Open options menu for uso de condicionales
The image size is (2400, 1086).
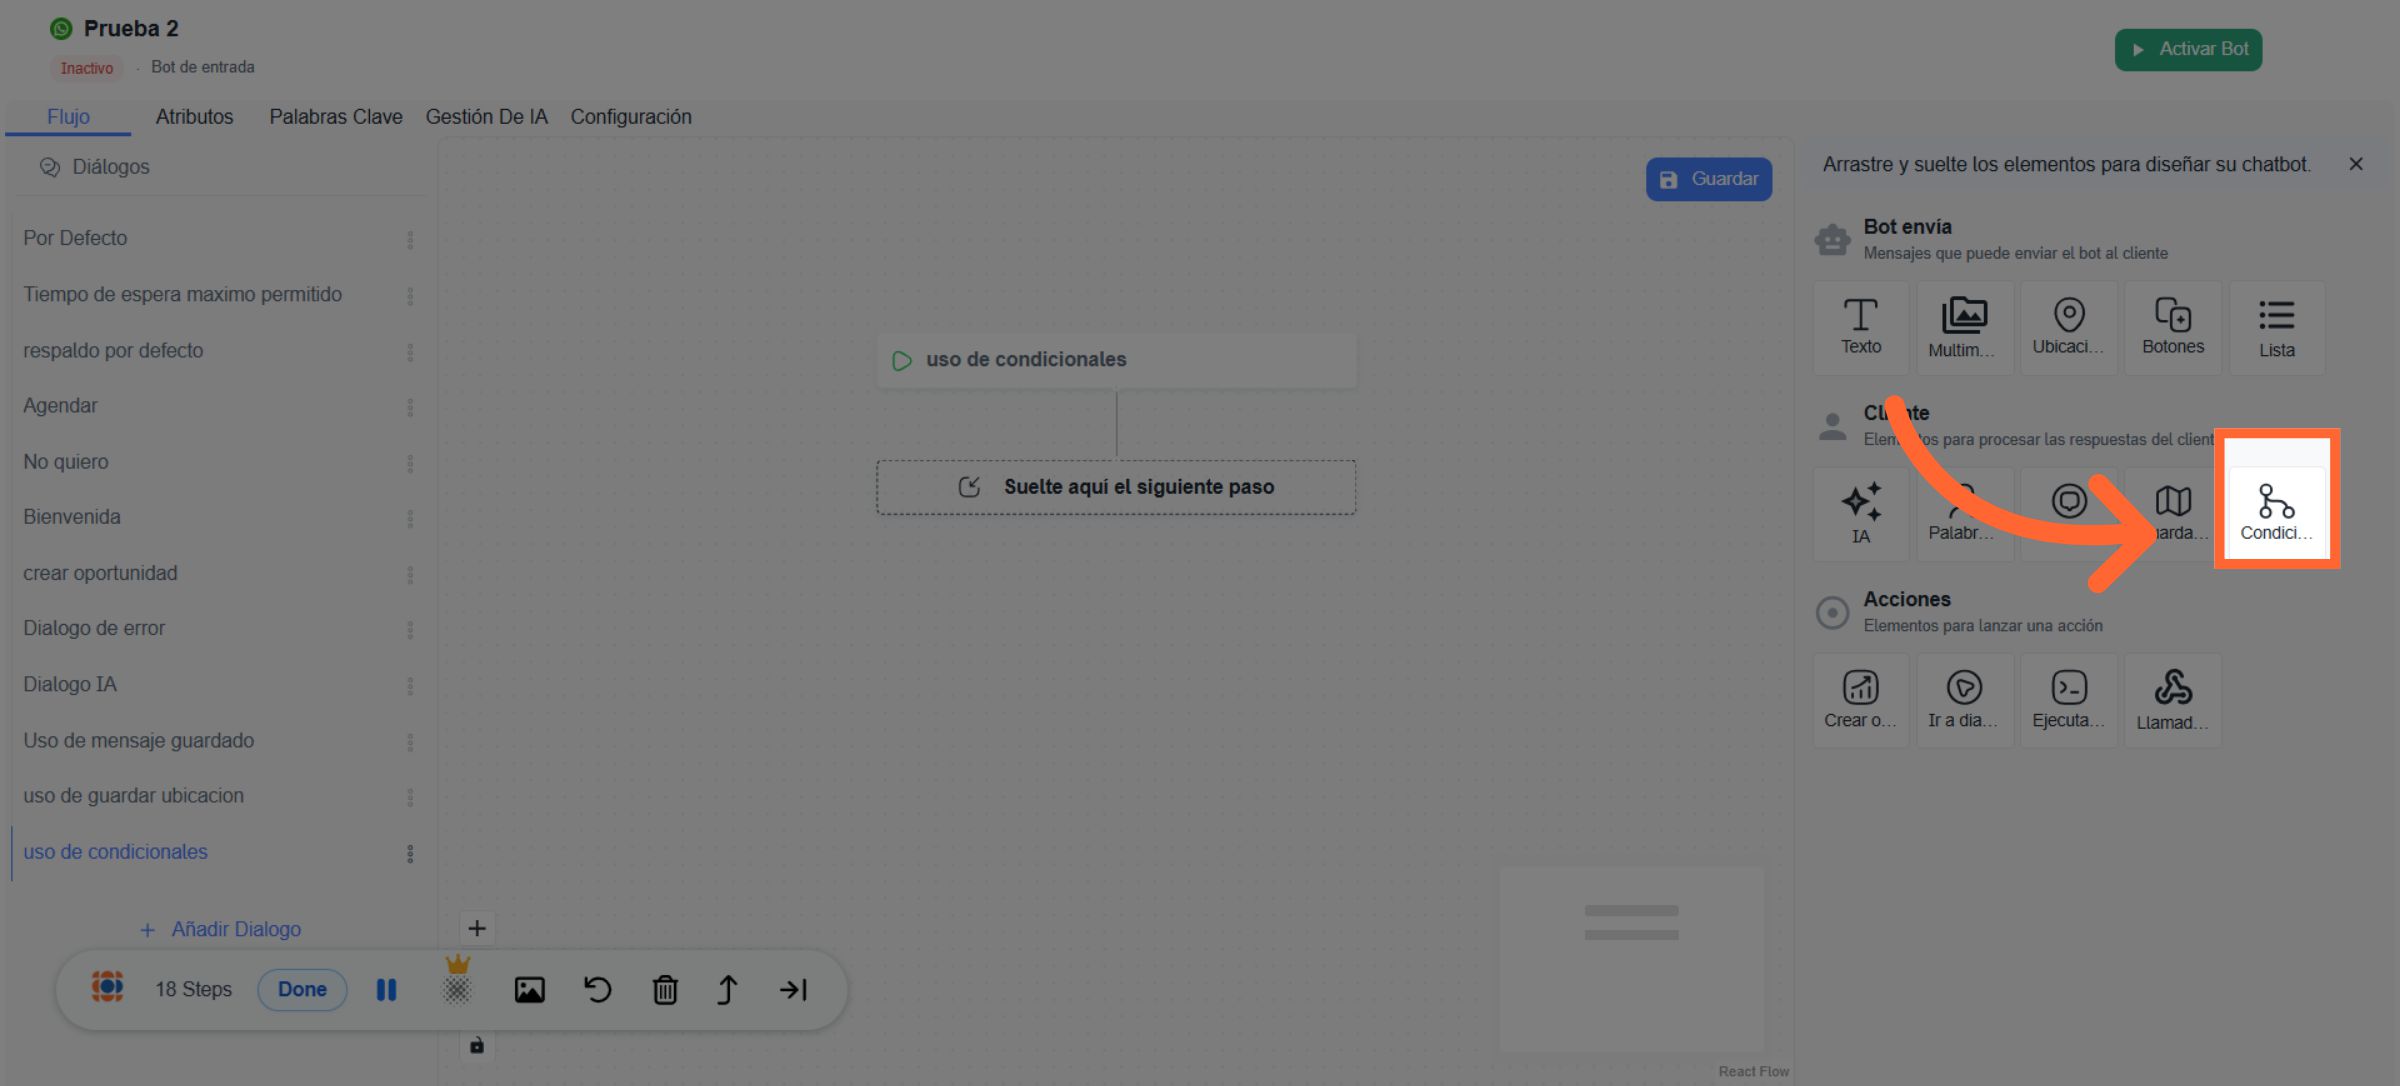click(x=410, y=853)
